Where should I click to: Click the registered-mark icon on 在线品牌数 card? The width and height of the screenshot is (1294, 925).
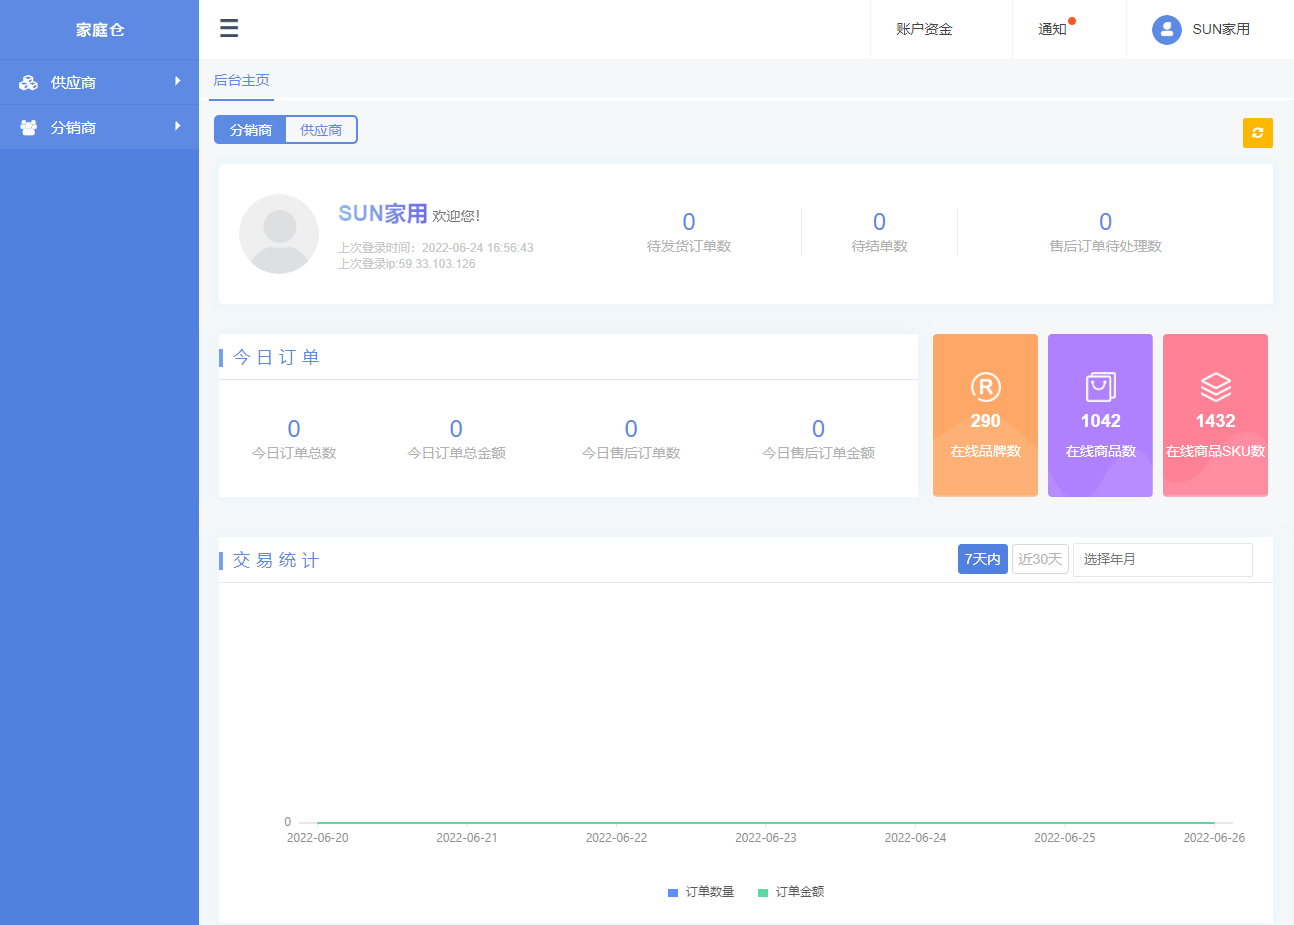985,387
